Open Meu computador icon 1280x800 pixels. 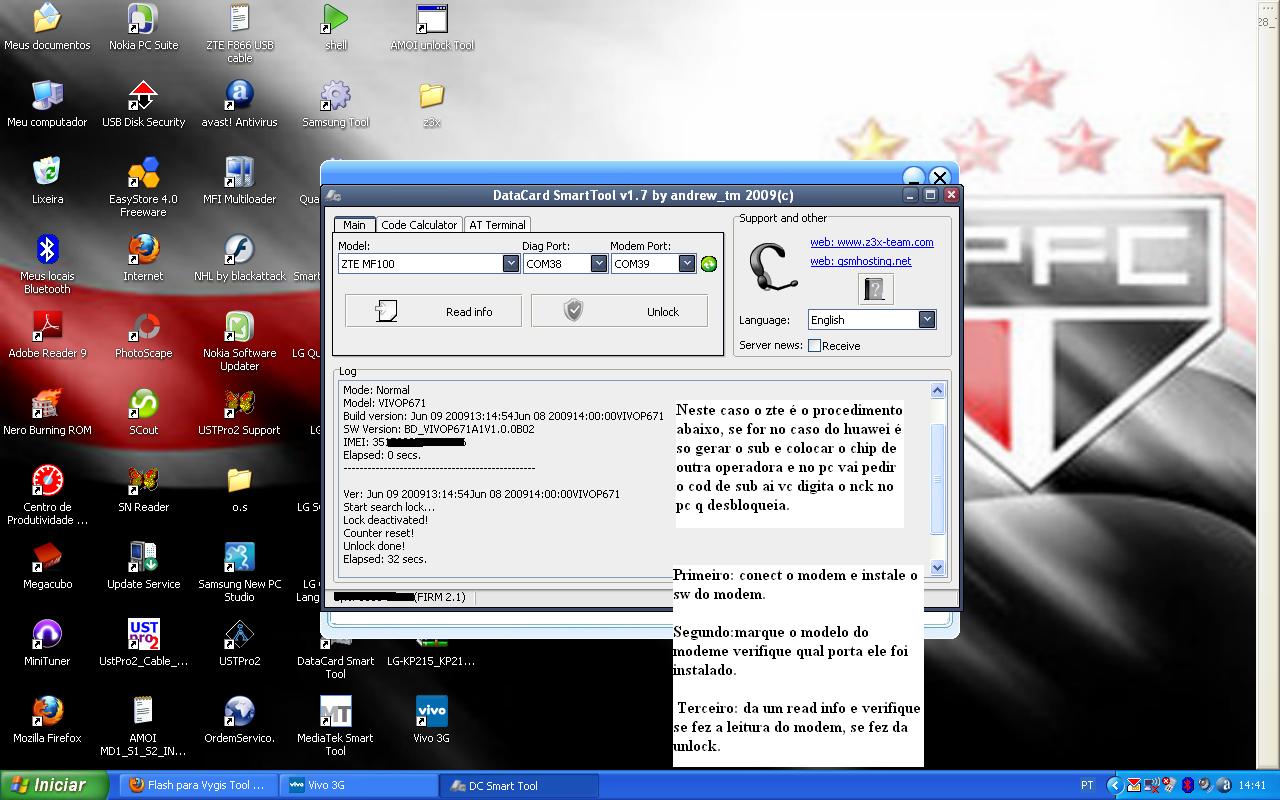(x=47, y=104)
